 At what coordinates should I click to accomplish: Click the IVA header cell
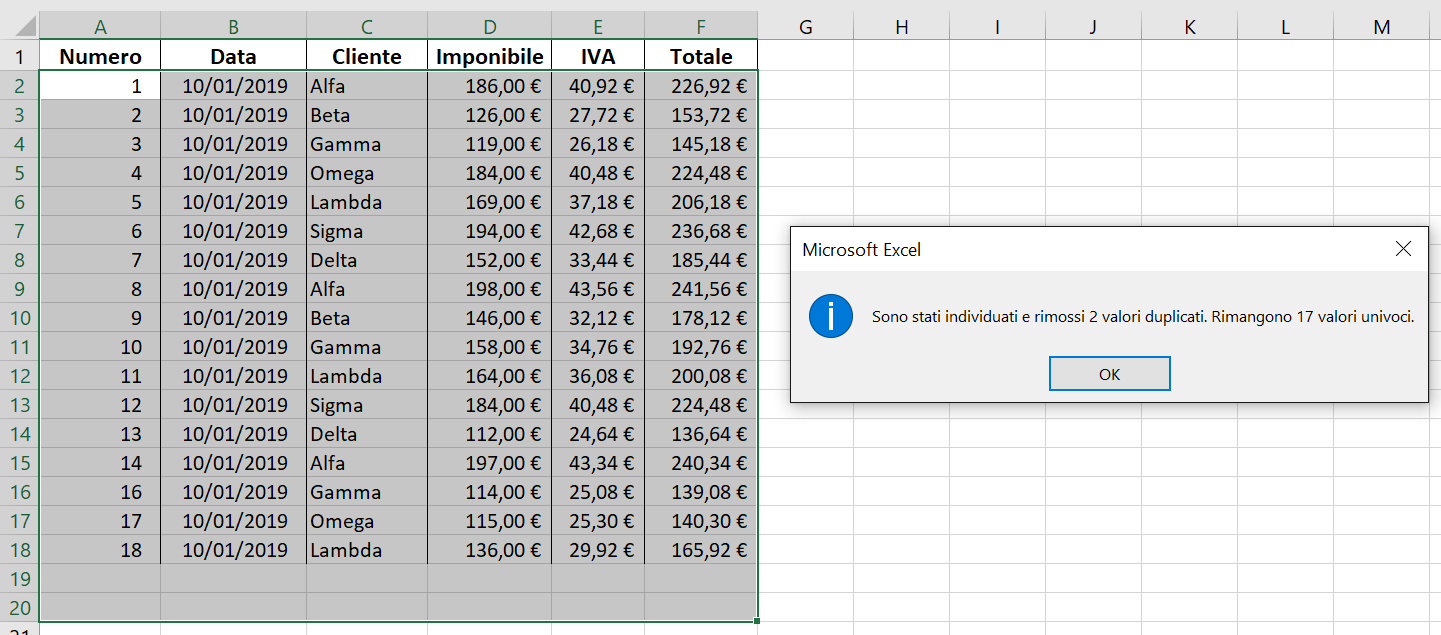click(x=598, y=56)
